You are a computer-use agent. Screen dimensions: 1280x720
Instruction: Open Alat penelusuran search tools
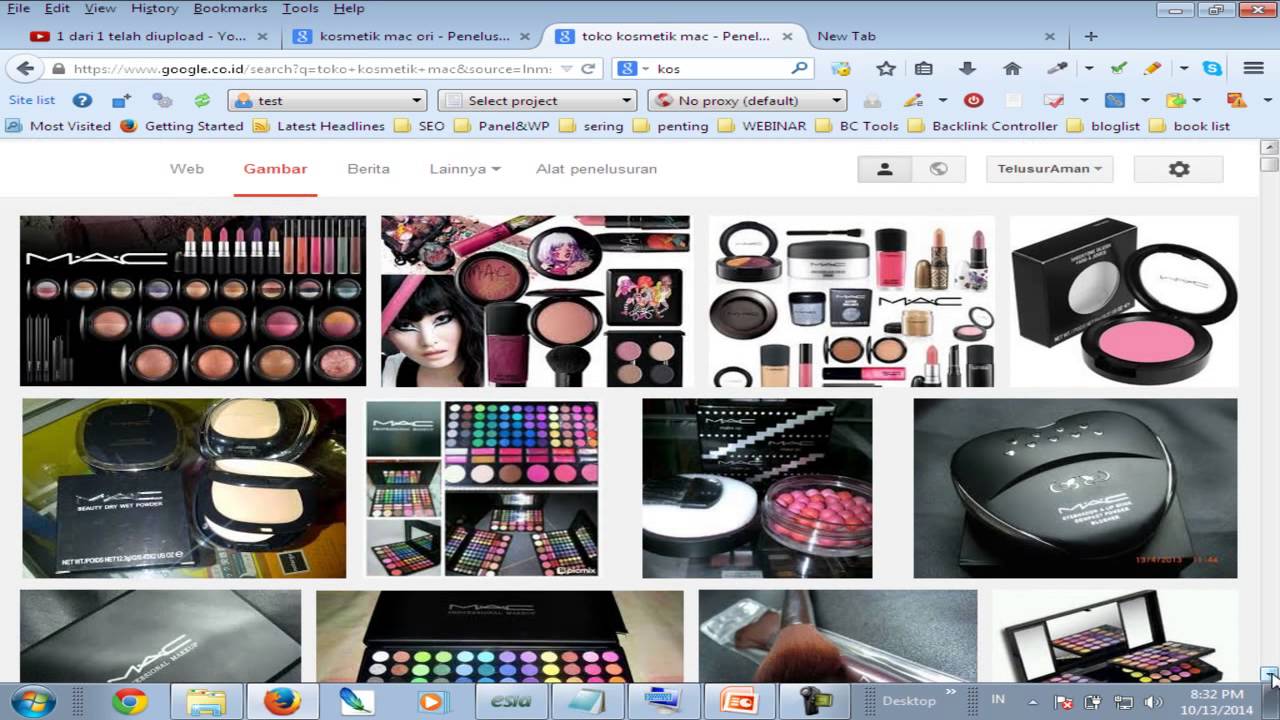[596, 169]
